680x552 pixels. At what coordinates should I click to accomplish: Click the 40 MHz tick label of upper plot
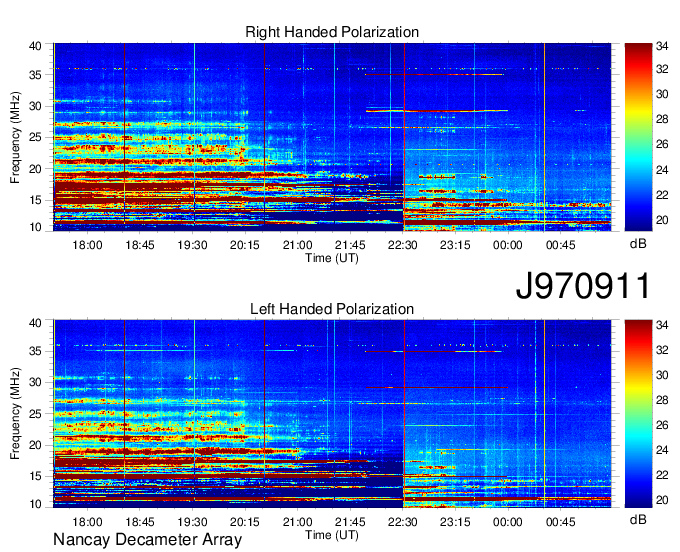(35, 46)
